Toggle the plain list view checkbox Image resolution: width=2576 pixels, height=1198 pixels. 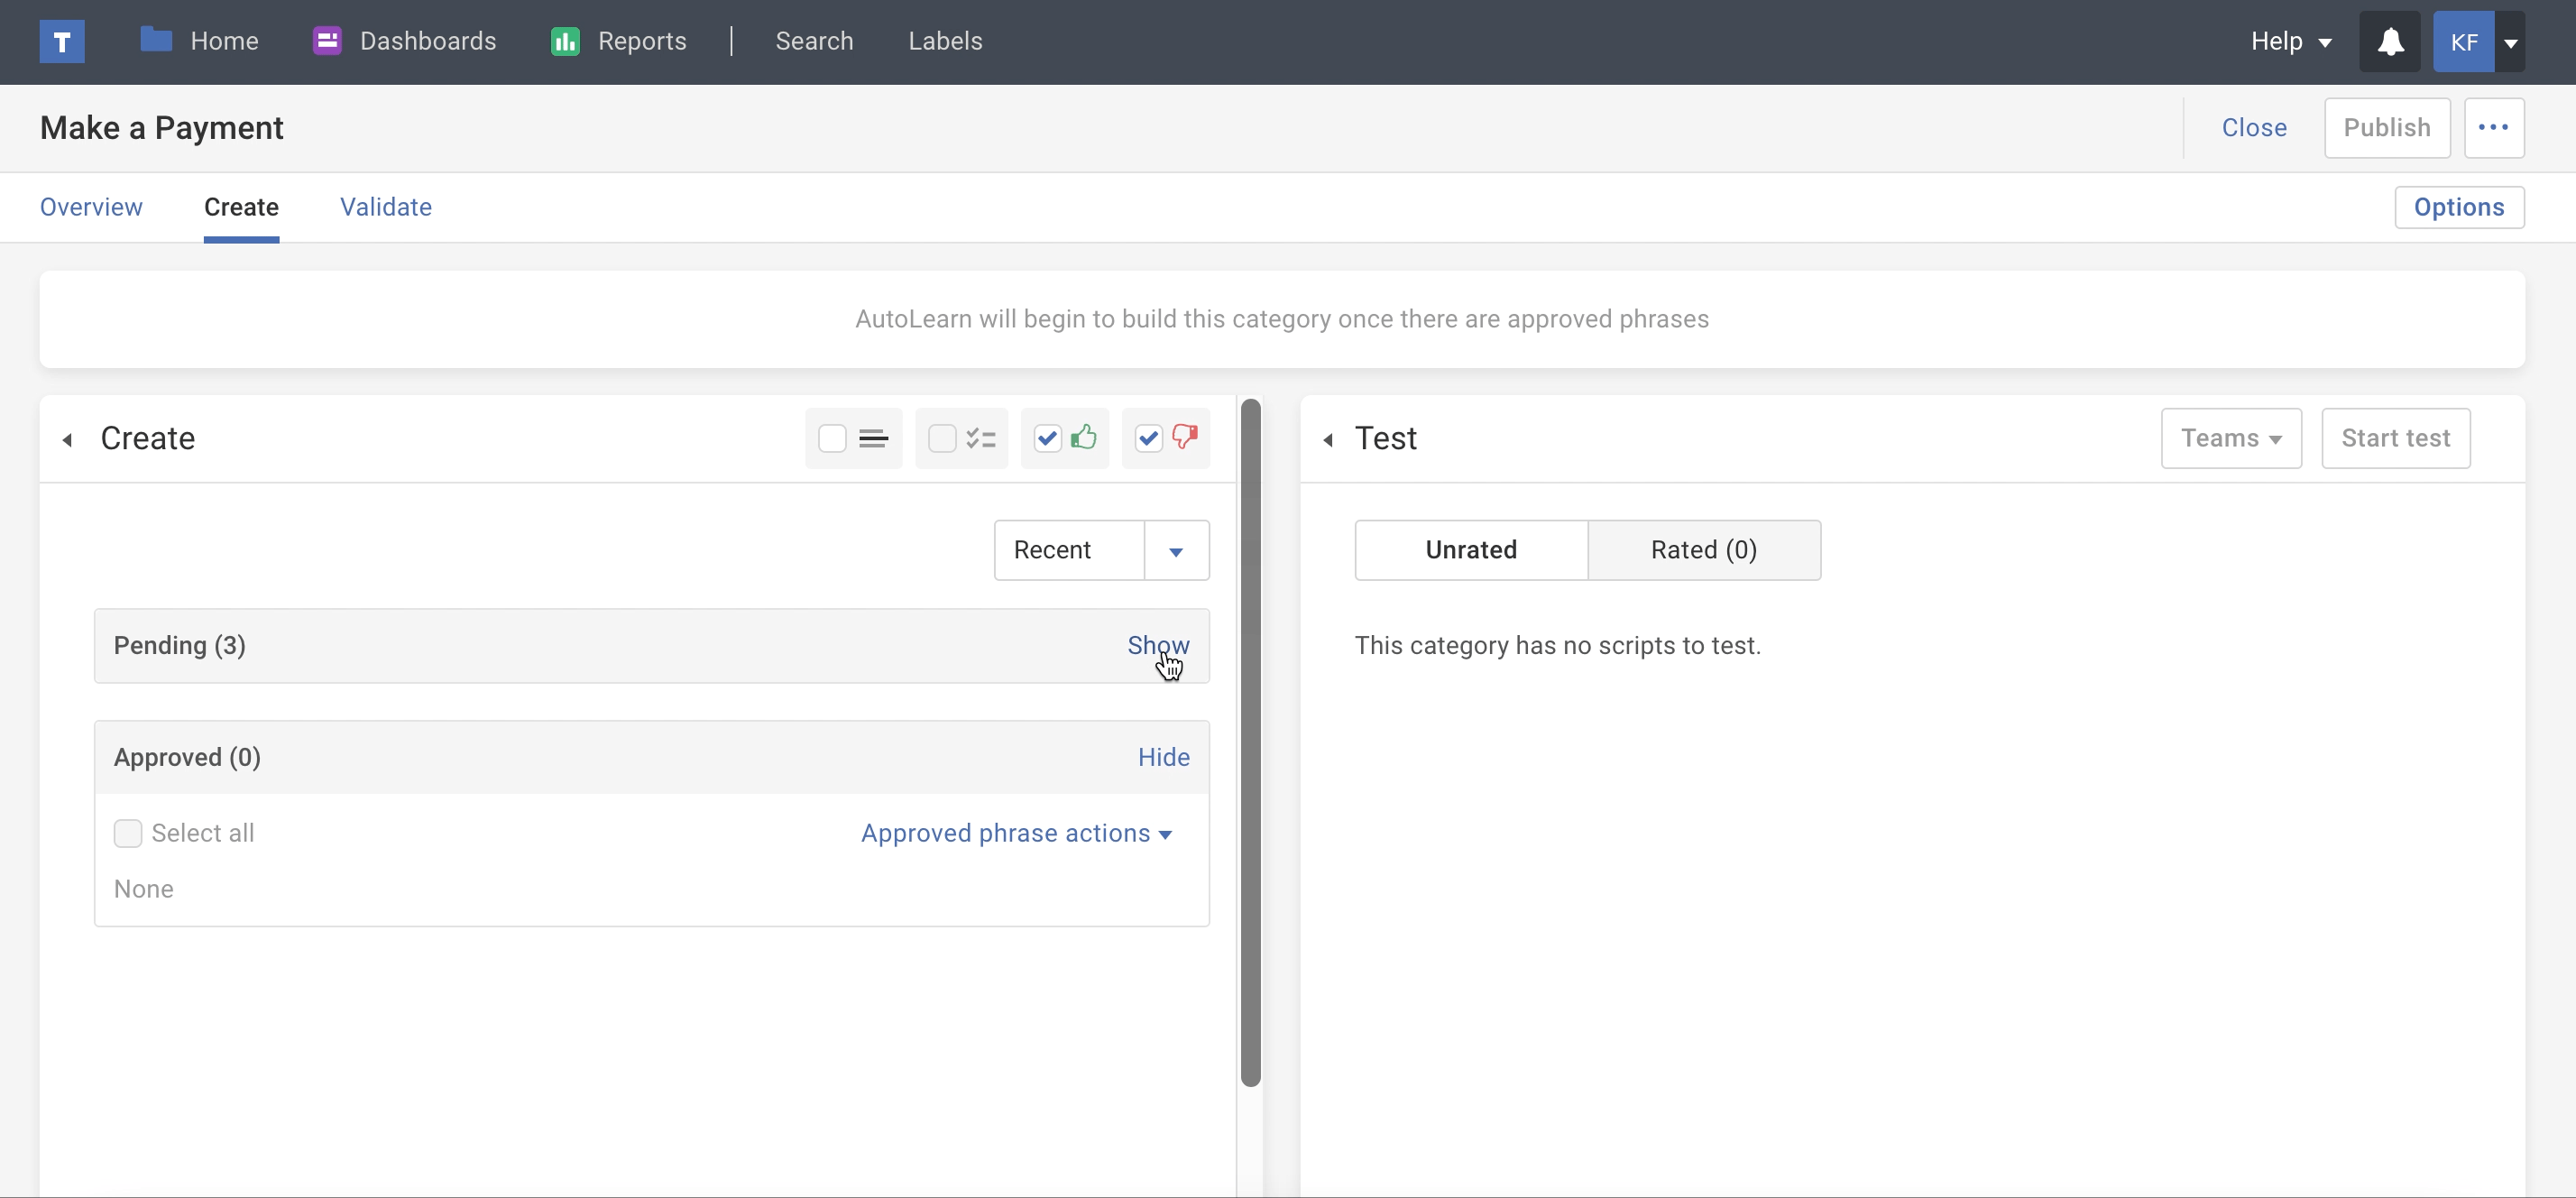[x=832, y=438]
